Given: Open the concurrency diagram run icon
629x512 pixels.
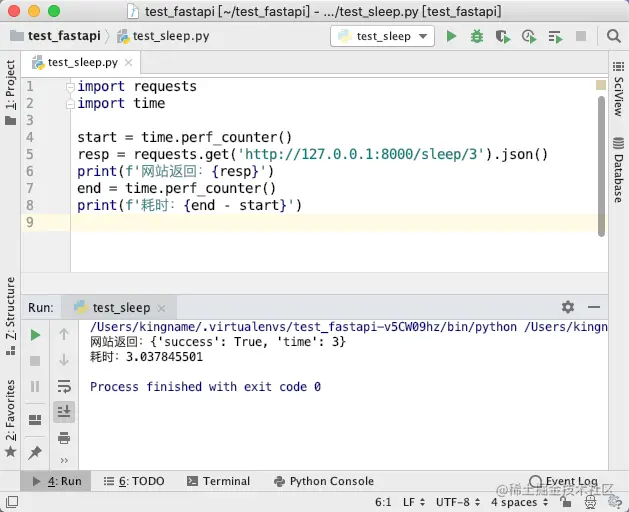Looking at the screenshot, I should click(556, 37).
